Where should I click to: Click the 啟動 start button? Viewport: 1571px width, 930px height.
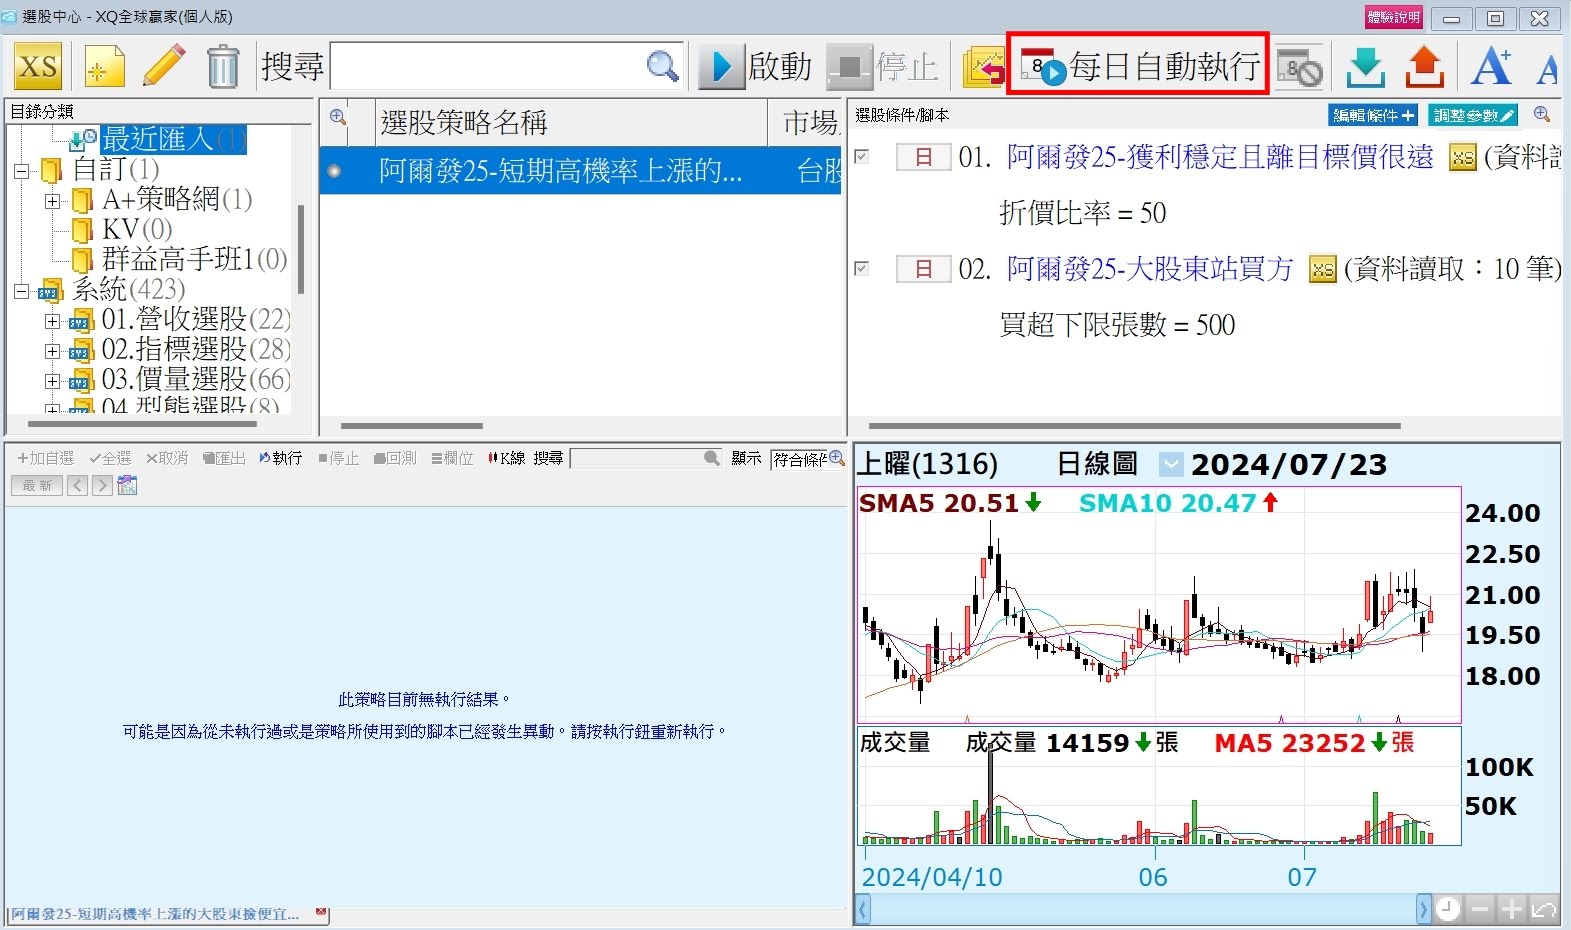coord(756,67)
